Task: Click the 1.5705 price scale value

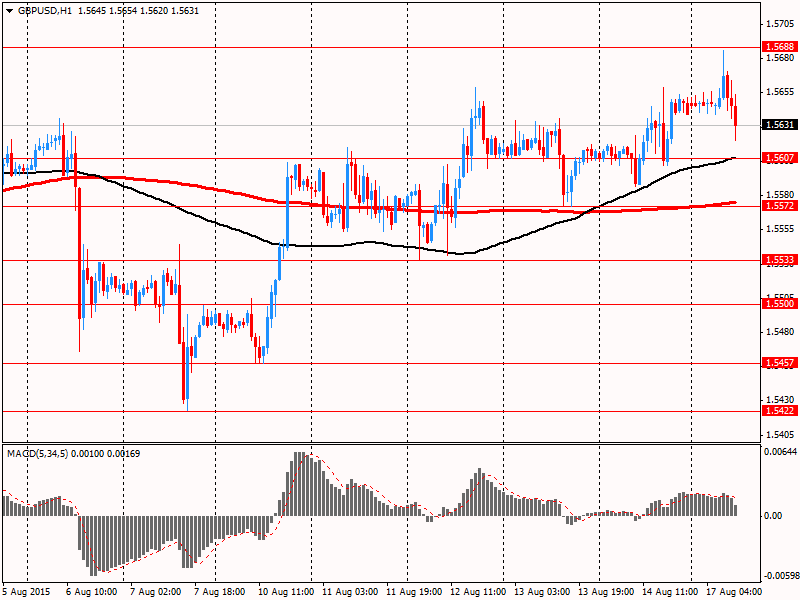Action: tap(779, 23)
